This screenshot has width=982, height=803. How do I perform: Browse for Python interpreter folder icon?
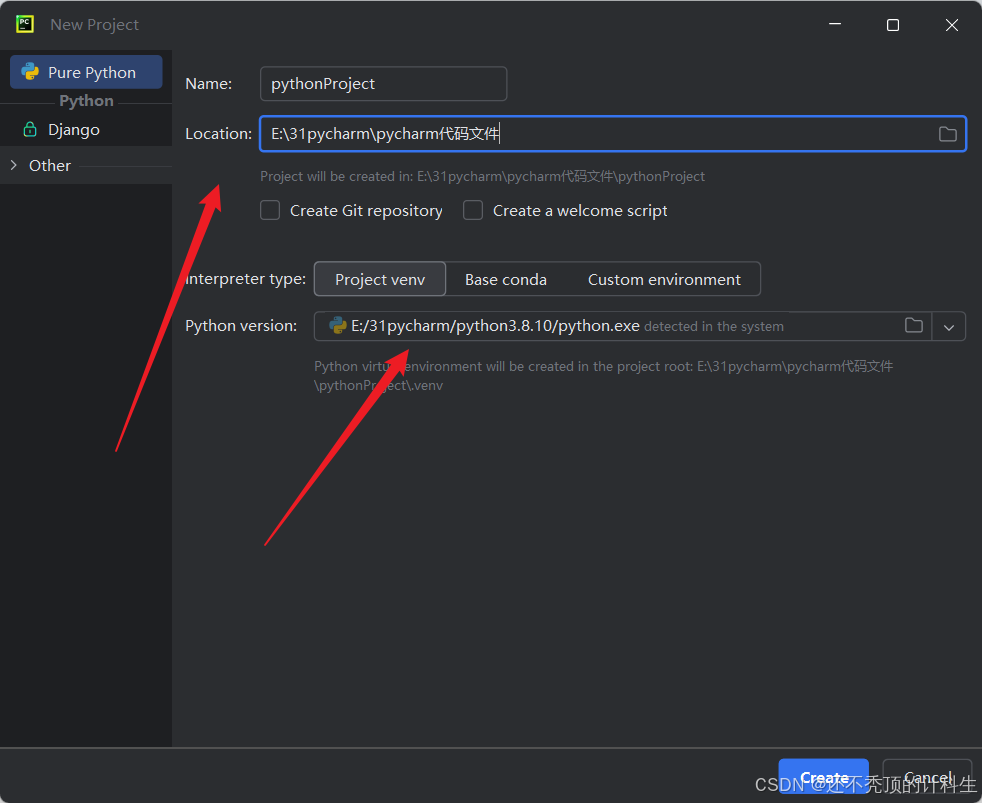coord(913,326)
